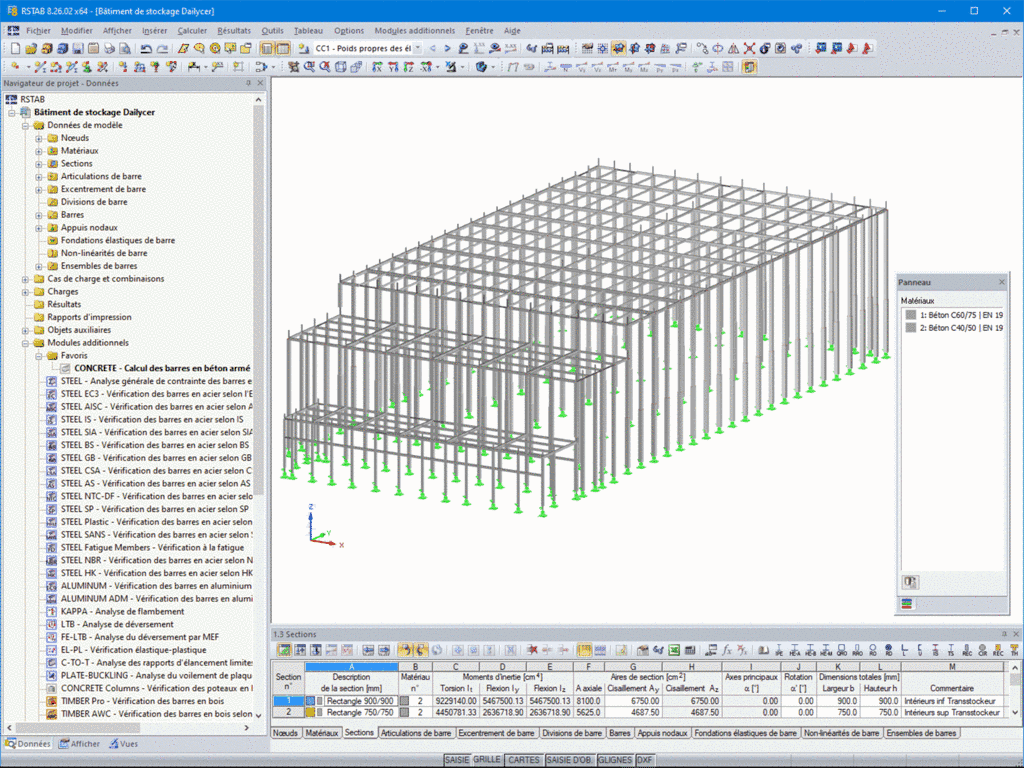Click the Undo arrow icon
Screen dimensions: 1024x768
click(x=147, y=48)
